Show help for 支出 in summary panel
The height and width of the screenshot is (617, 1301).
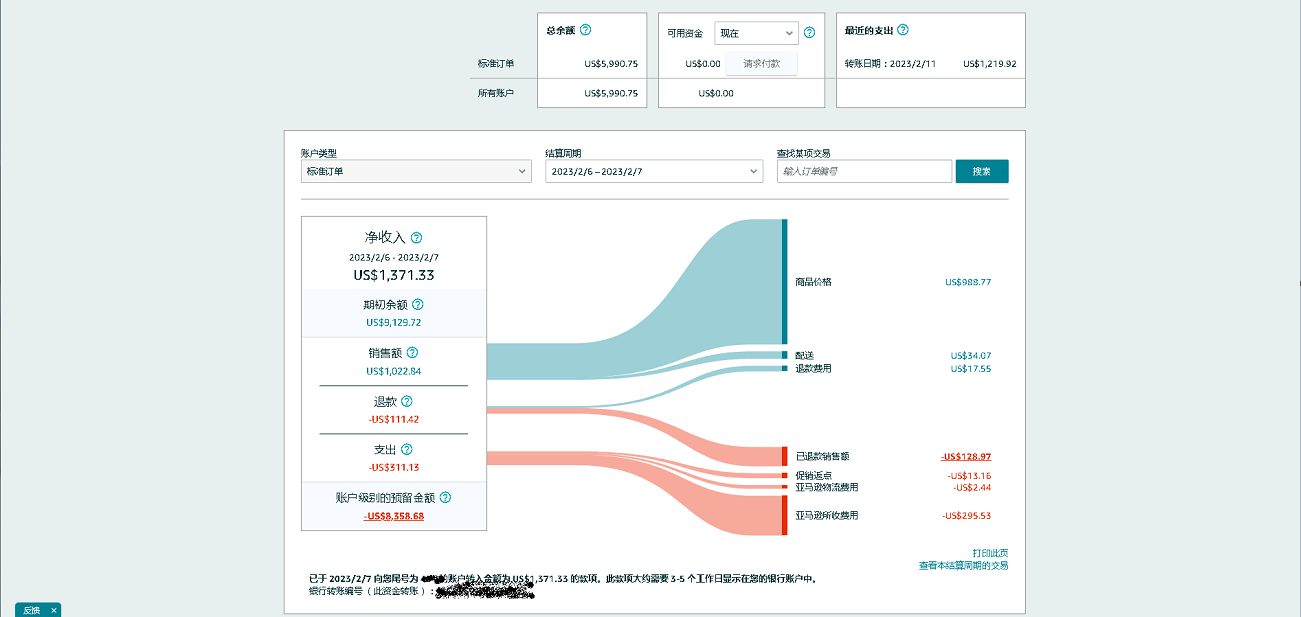pos(406,450)
